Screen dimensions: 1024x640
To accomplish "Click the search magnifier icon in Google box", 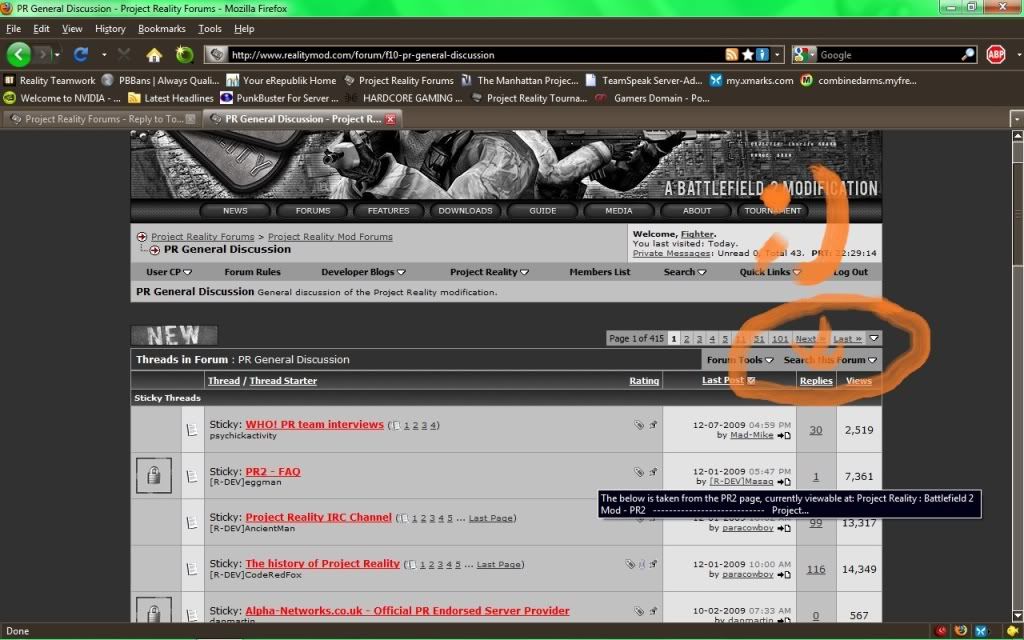I will pos(968,55).
